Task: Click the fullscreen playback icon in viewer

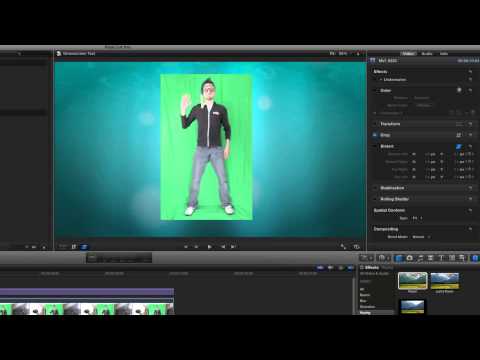Action: 343,246
